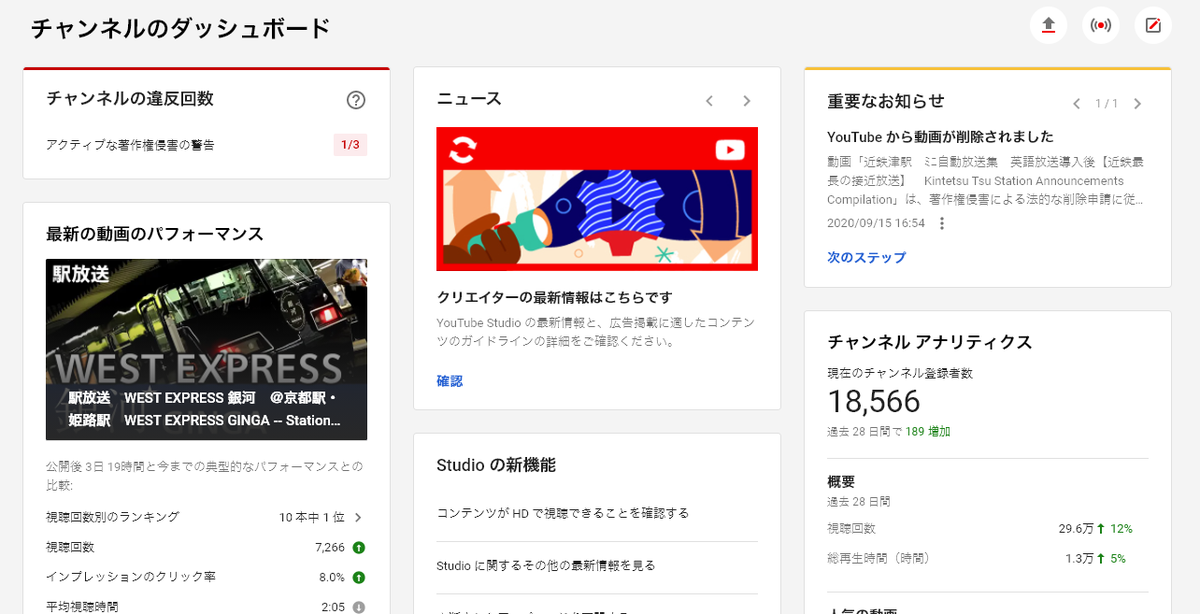This screenshot has height=614, width=1200.
Task: Click the upload video icon
Action: pyautogui.click(x=1048, y=25)
